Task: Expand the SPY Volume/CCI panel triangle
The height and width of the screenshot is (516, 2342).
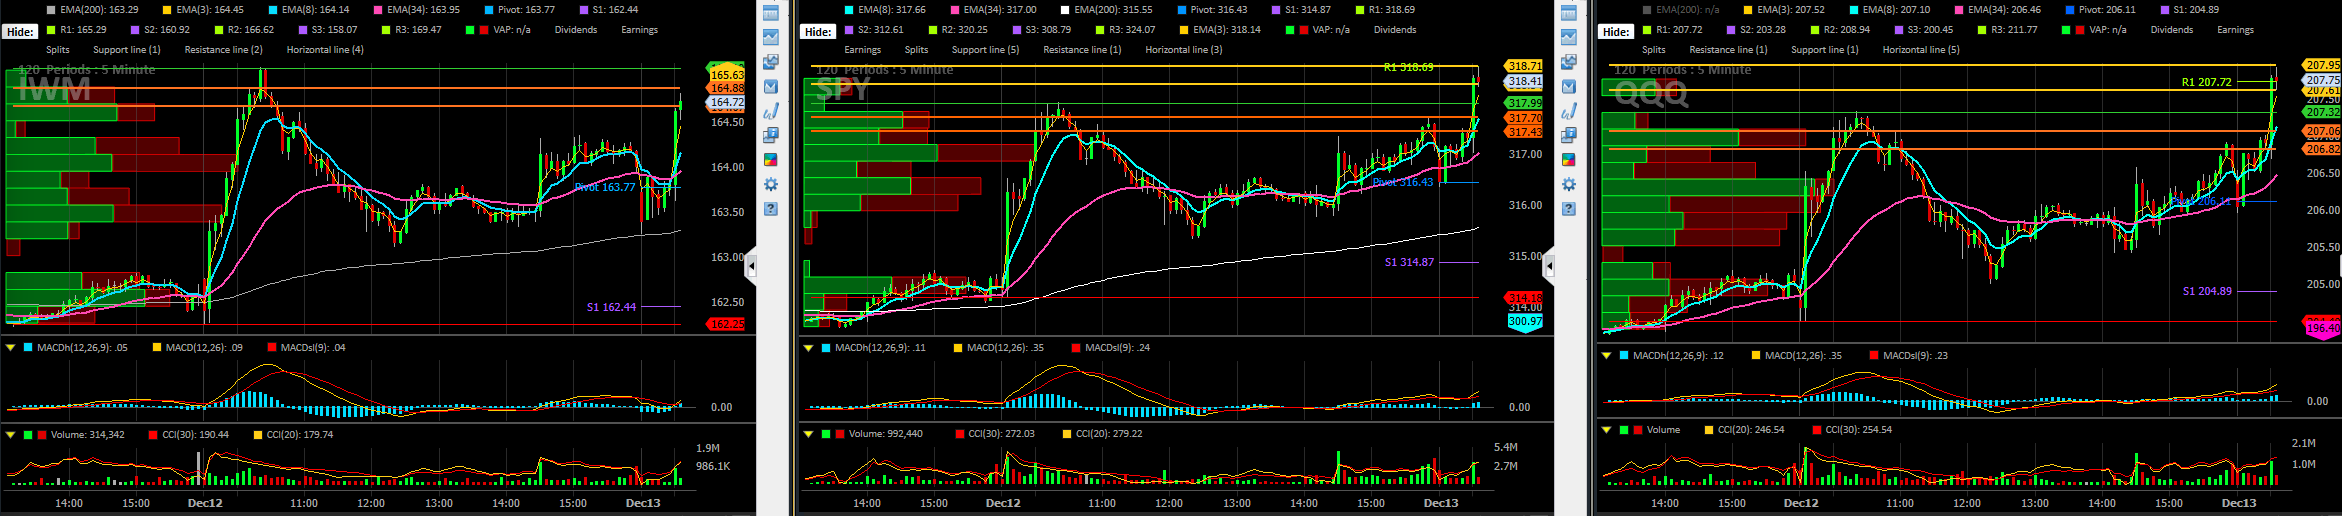Action: tap(808, 434)
